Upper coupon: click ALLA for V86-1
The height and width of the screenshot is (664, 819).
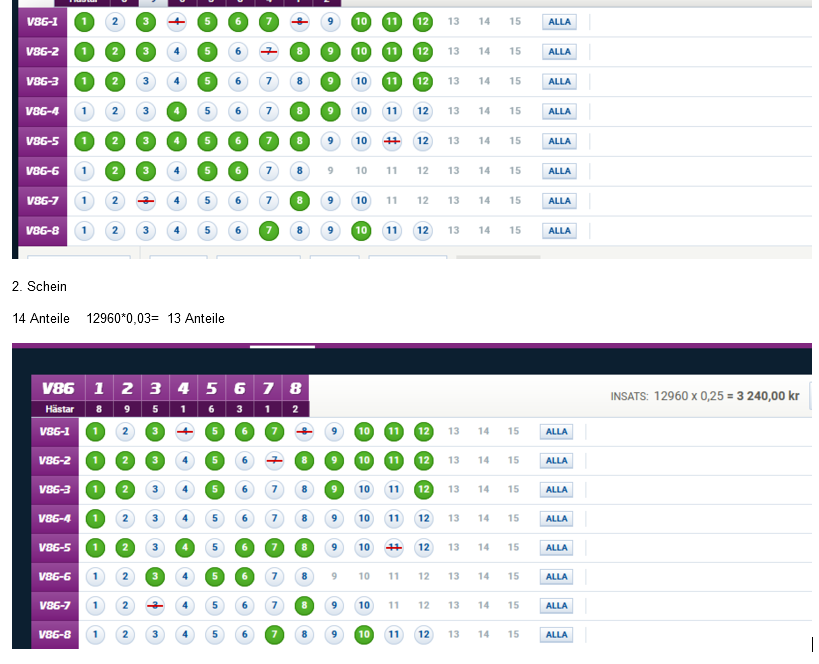point(559,22)
